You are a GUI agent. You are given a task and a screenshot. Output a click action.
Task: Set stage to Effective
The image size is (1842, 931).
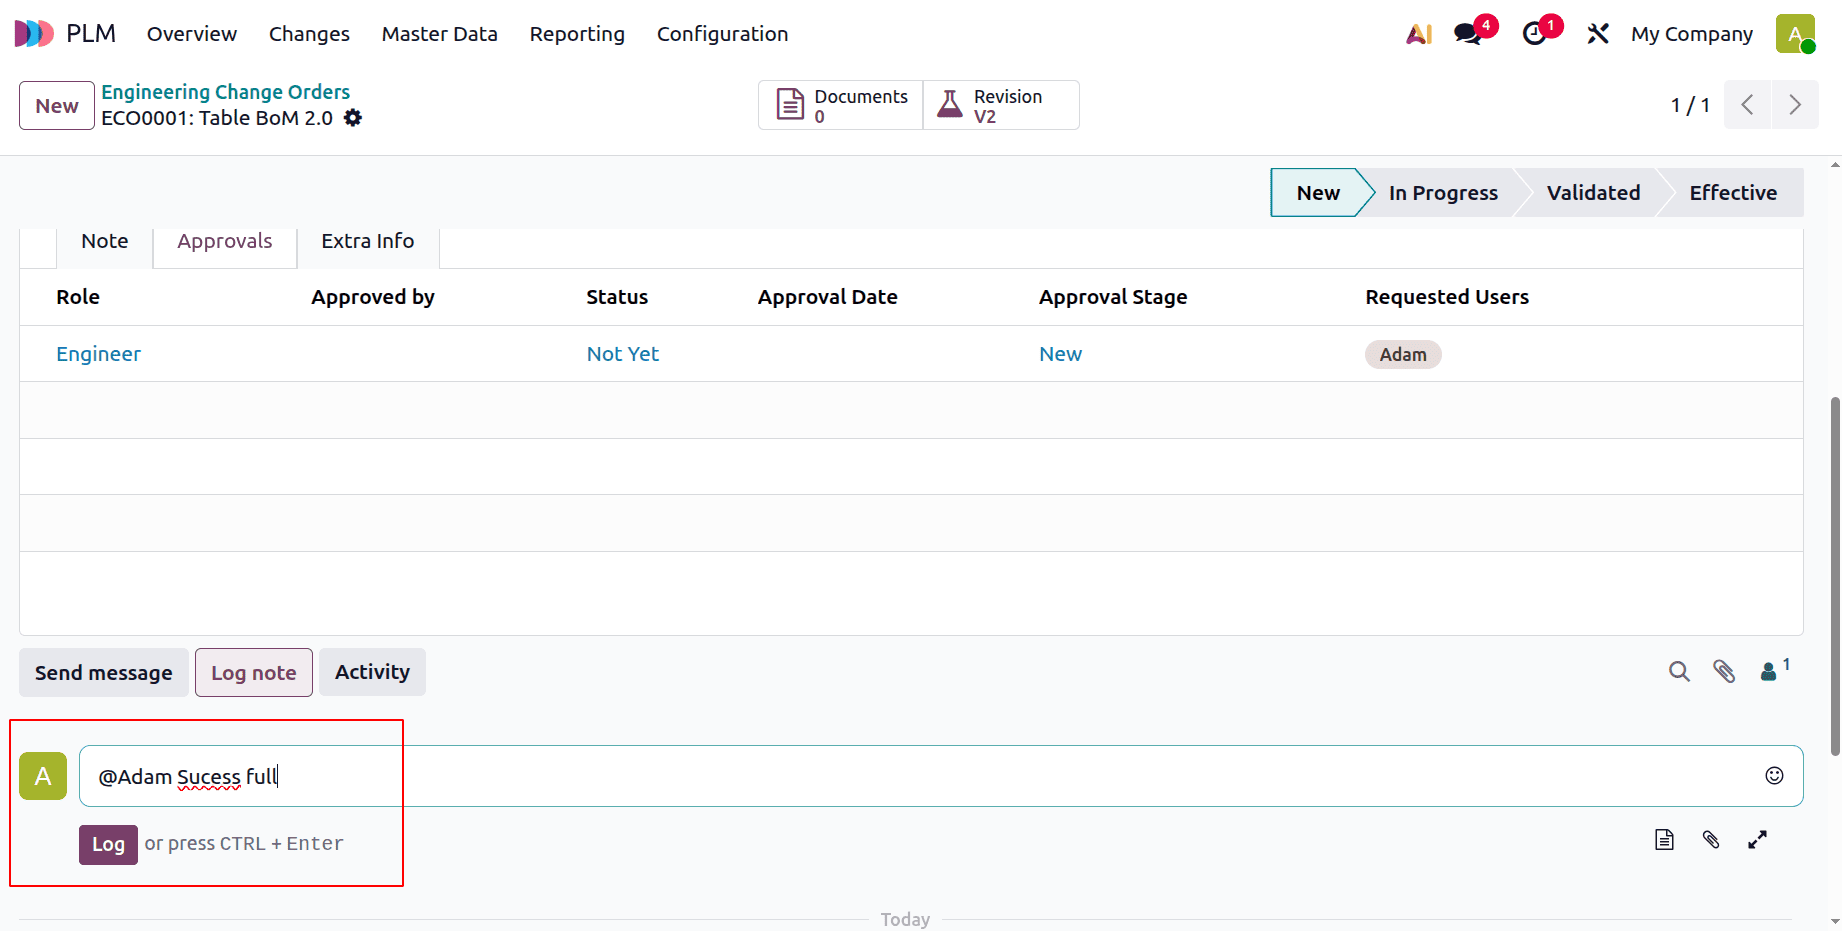1733,193
